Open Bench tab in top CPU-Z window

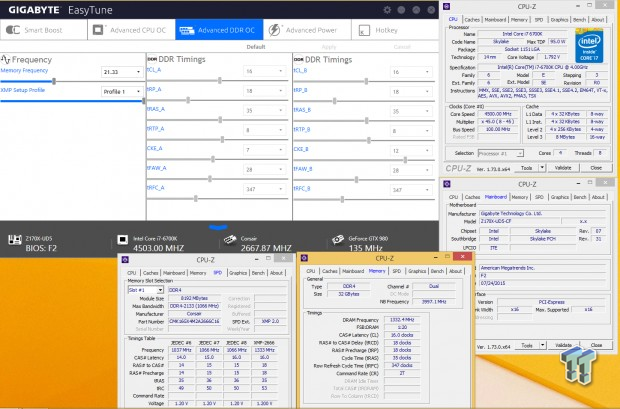[x=579, y=19]
